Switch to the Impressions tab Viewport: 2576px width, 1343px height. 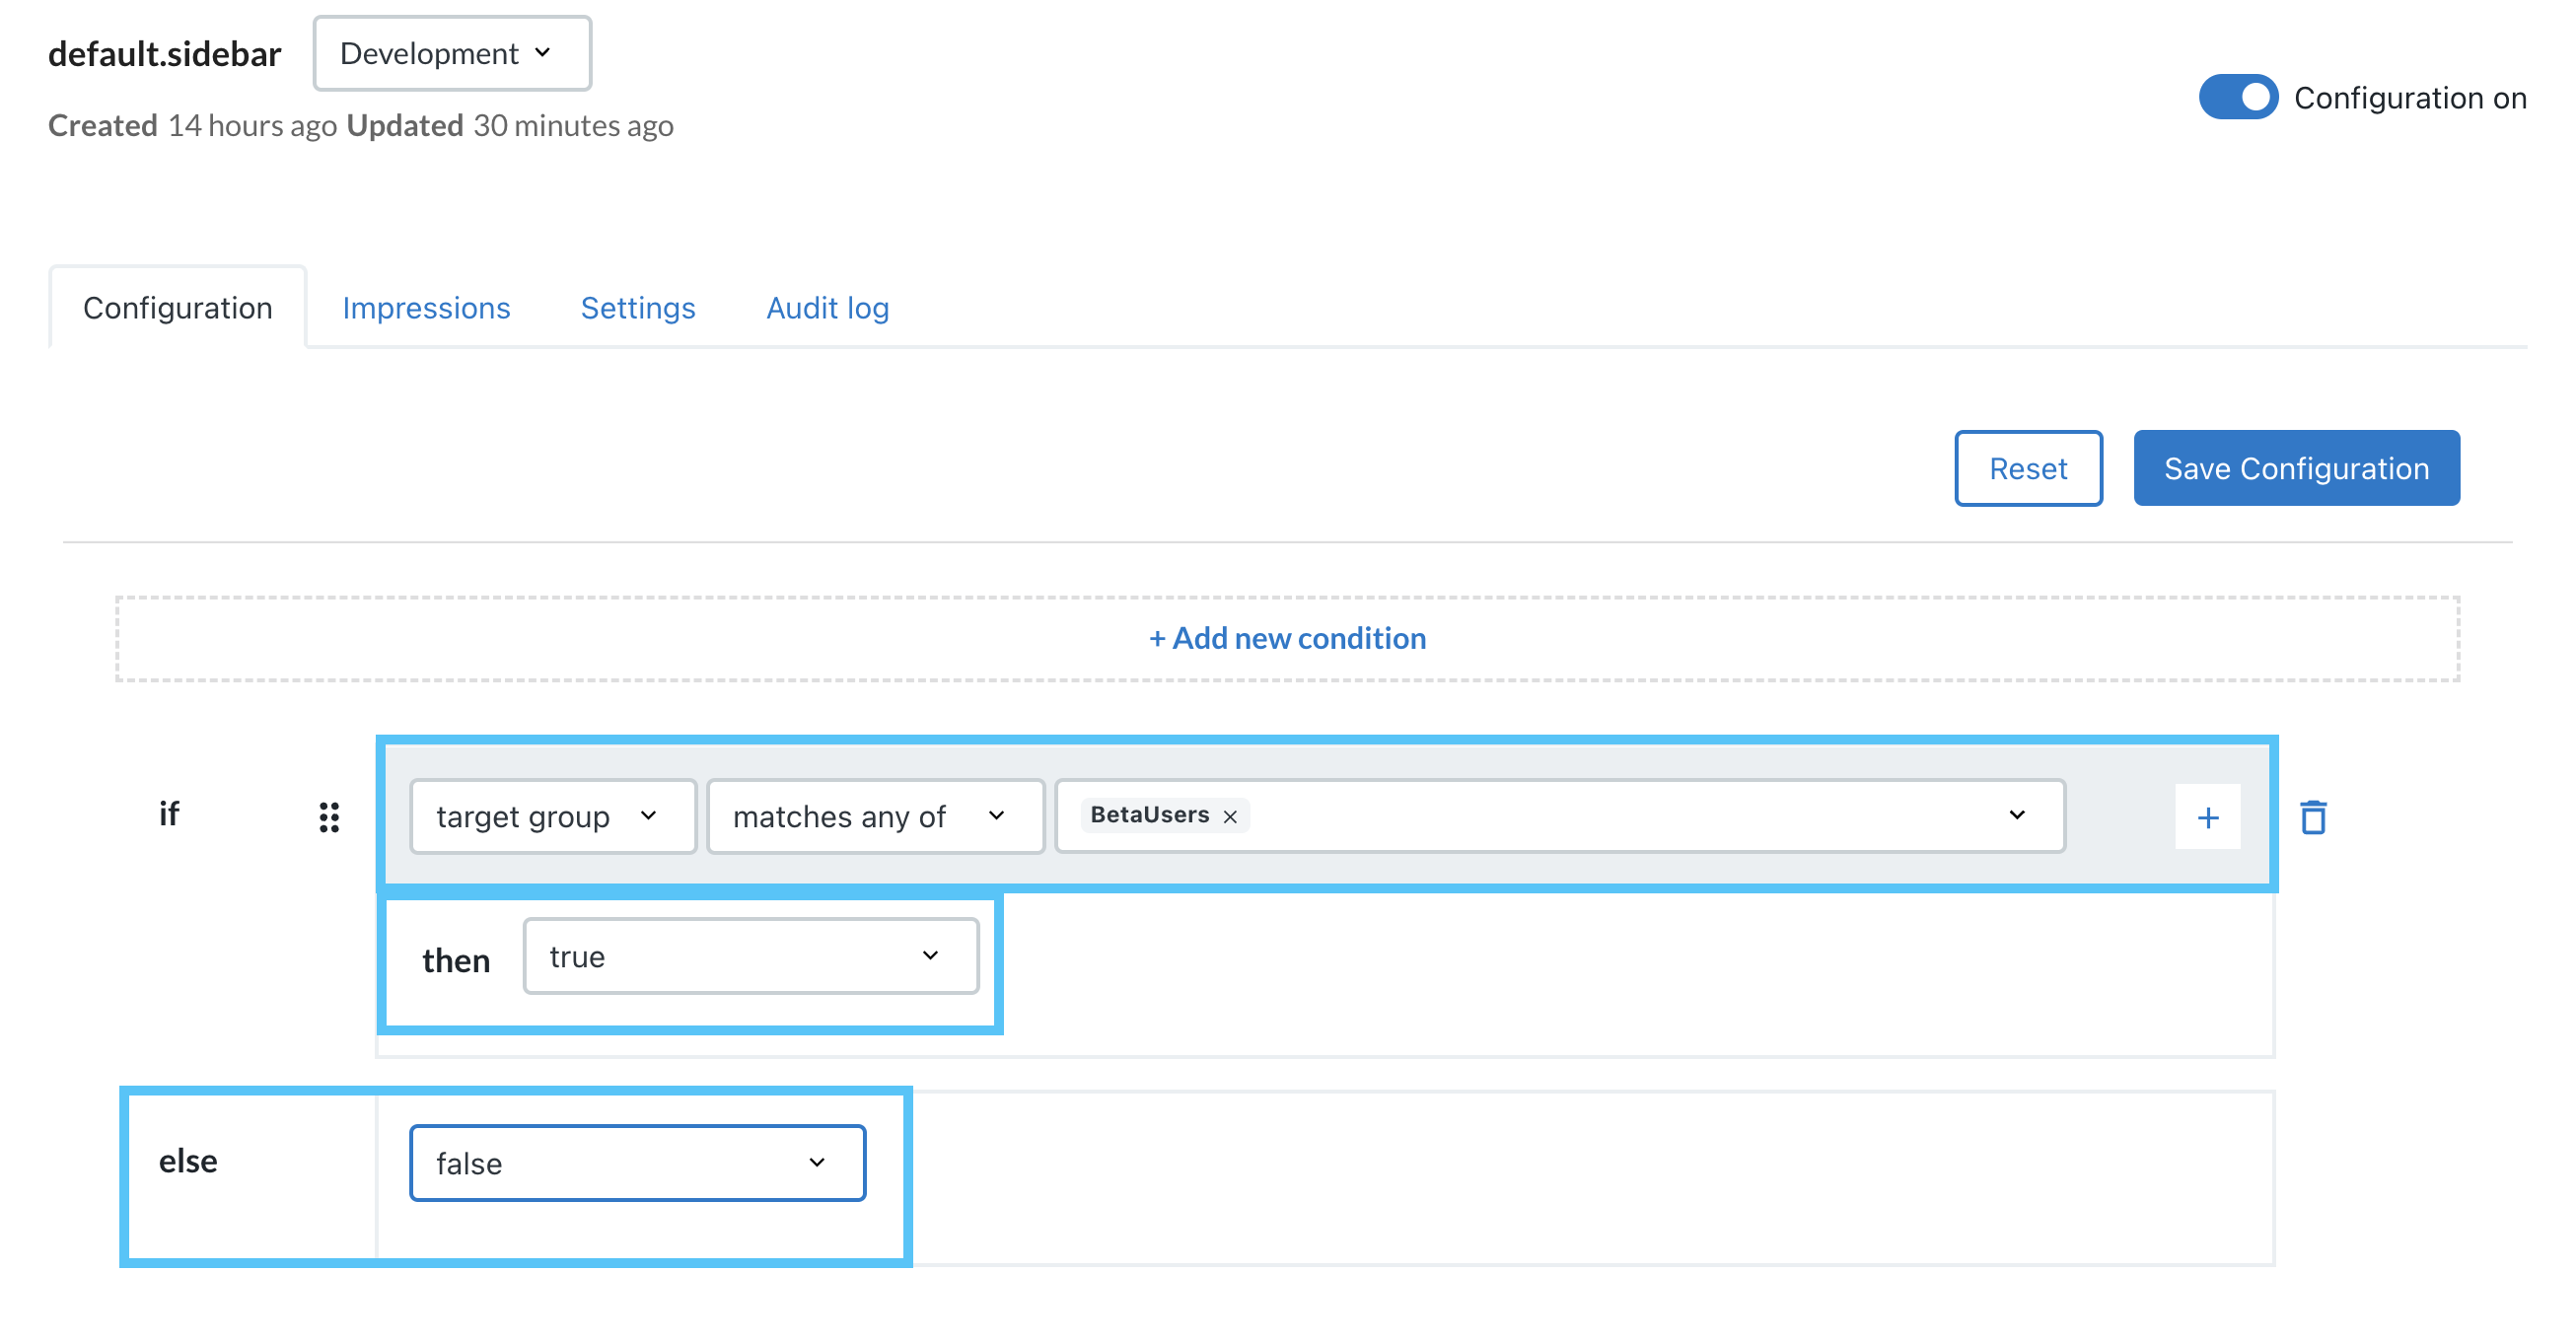pyautogui.click(x=426, y=307)
